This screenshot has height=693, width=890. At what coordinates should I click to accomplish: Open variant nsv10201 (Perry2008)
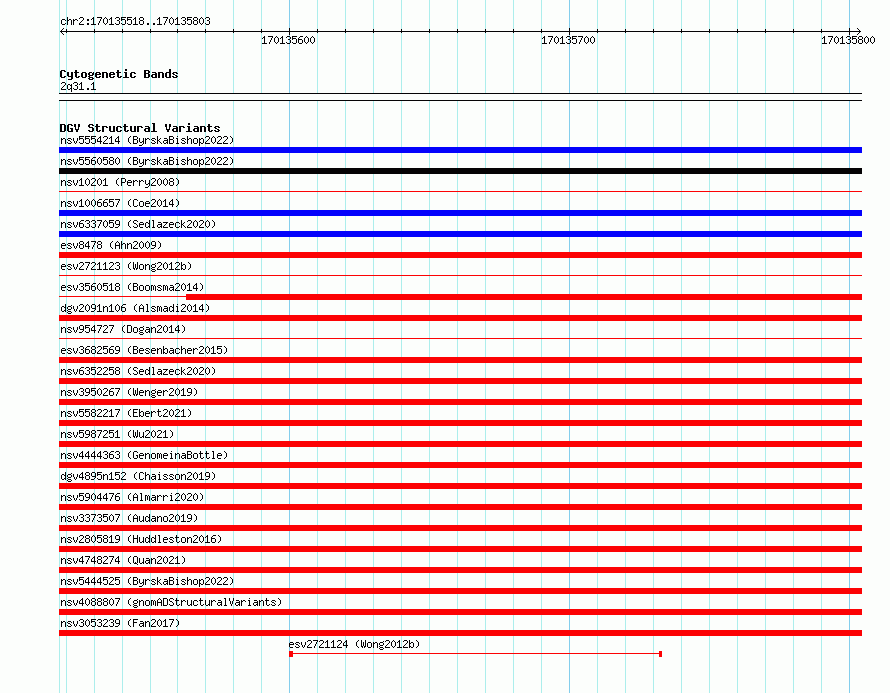[x=120, y=182]
